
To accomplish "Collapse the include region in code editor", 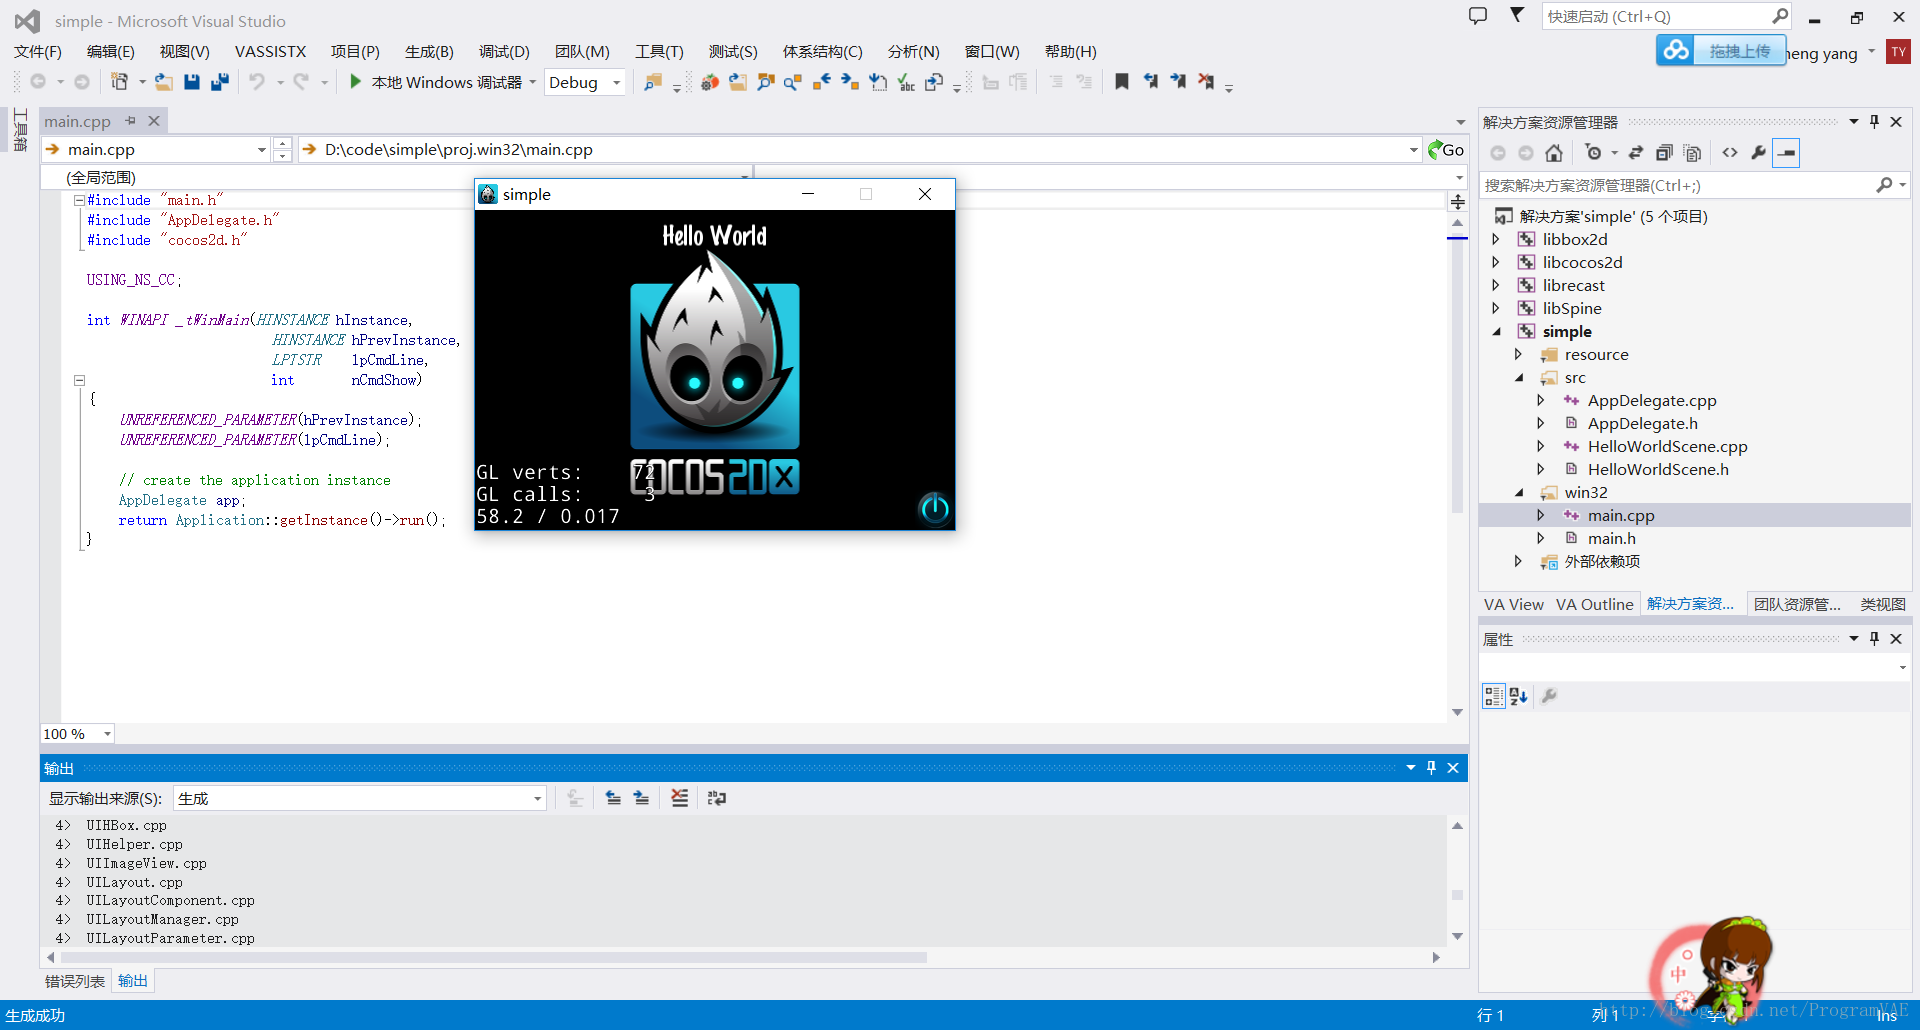I will [x=79, y=200].
